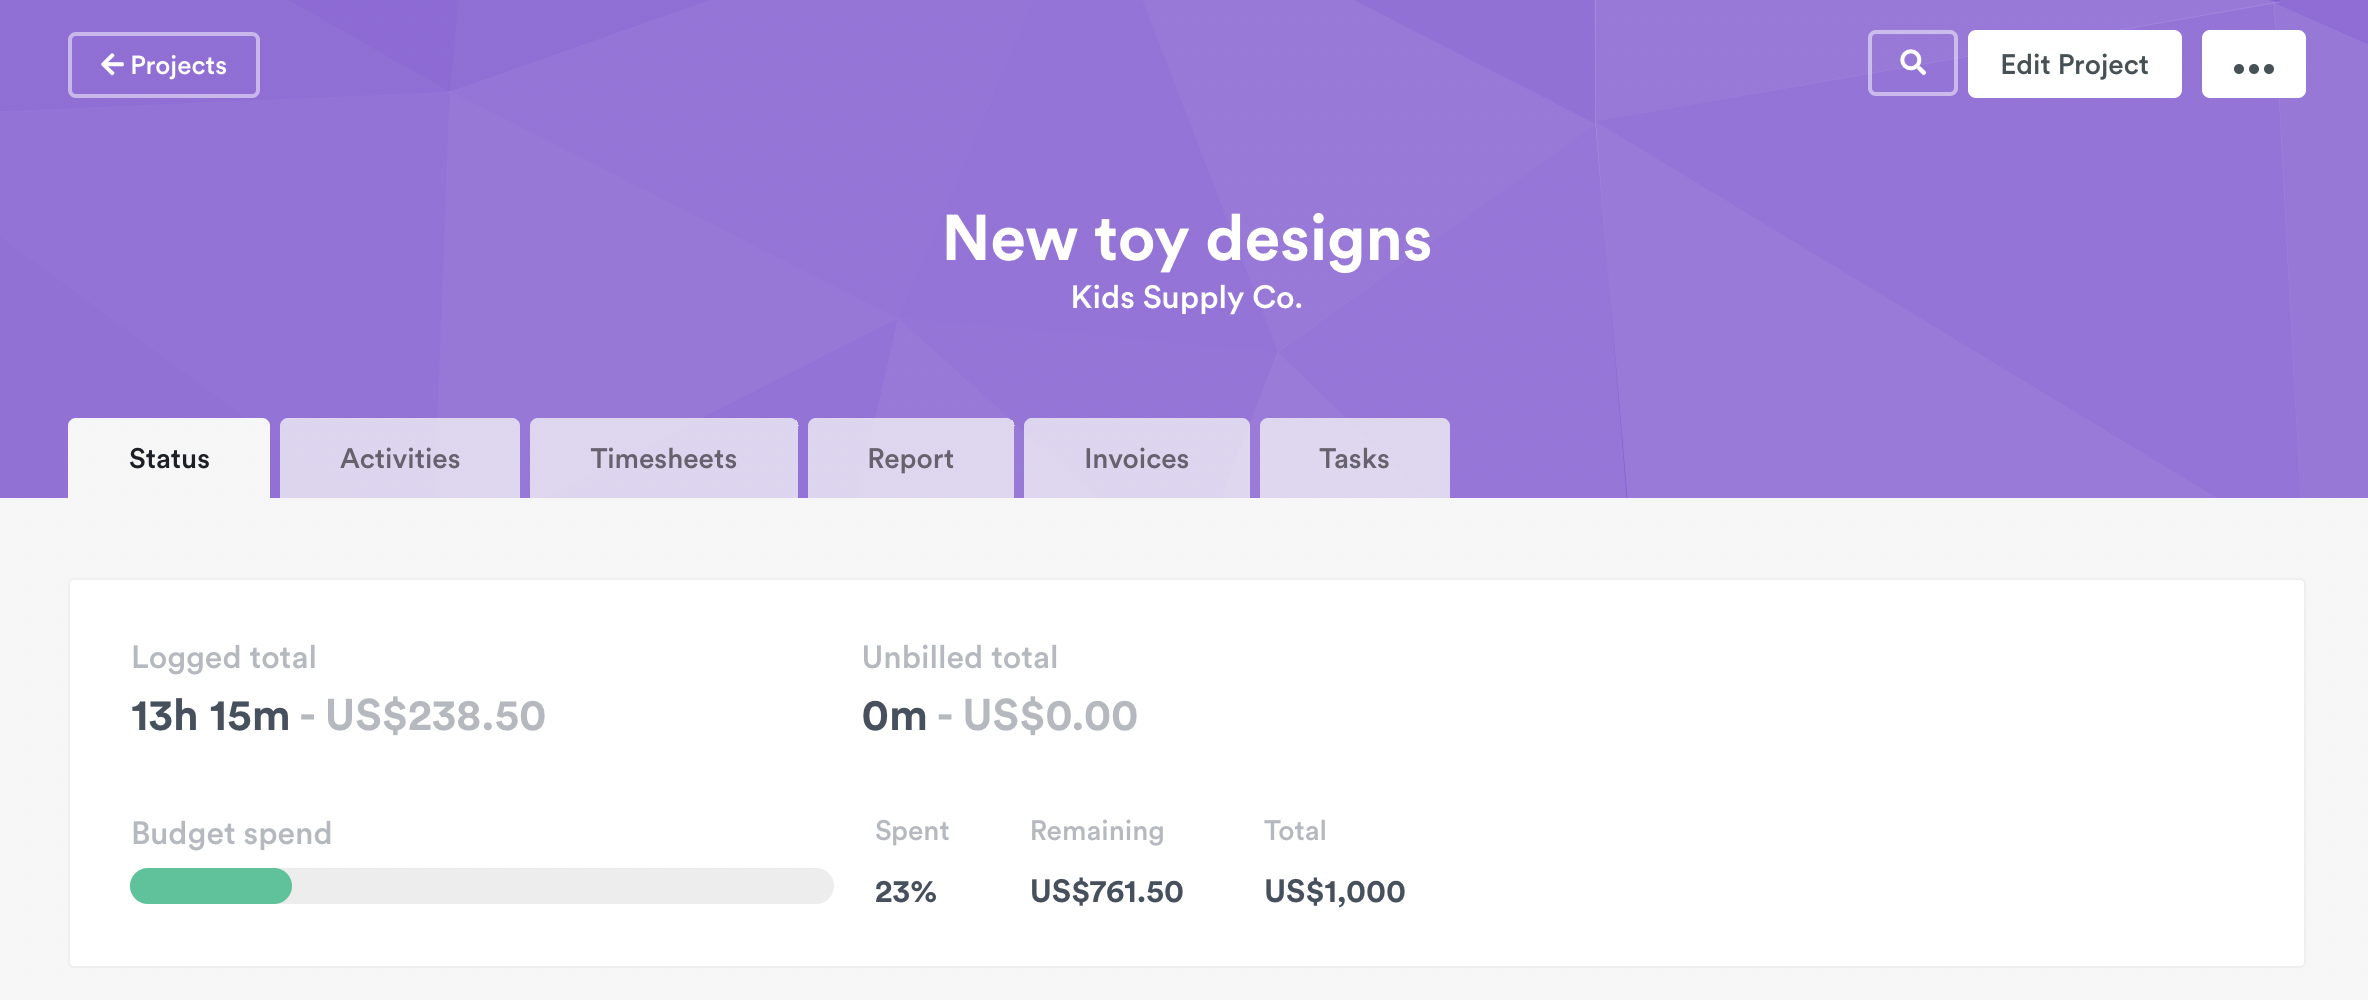Click the green Budget spend progress bar
2368x1000 pixels.
[x=211, y=886]
